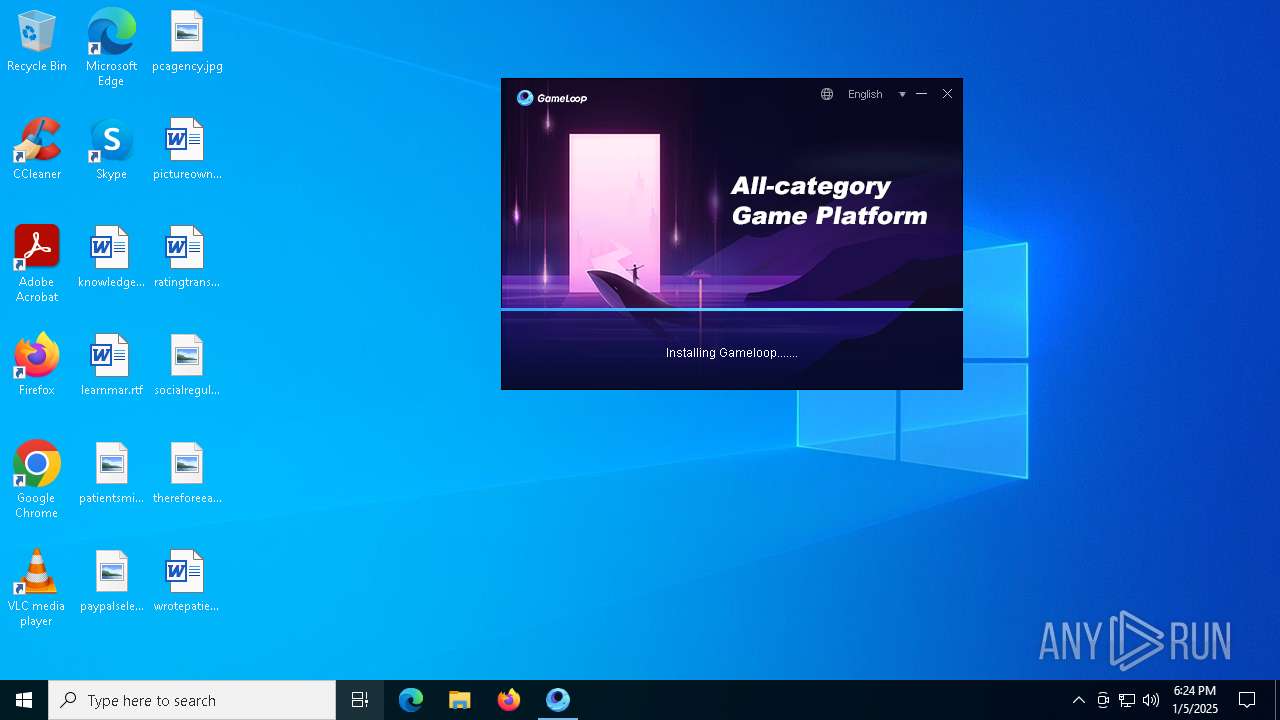Image resolution: width=1280 pixels, height=720 pixels.
Task: Launch Firefox from the taskbar
Action: (x=509, y=700)
